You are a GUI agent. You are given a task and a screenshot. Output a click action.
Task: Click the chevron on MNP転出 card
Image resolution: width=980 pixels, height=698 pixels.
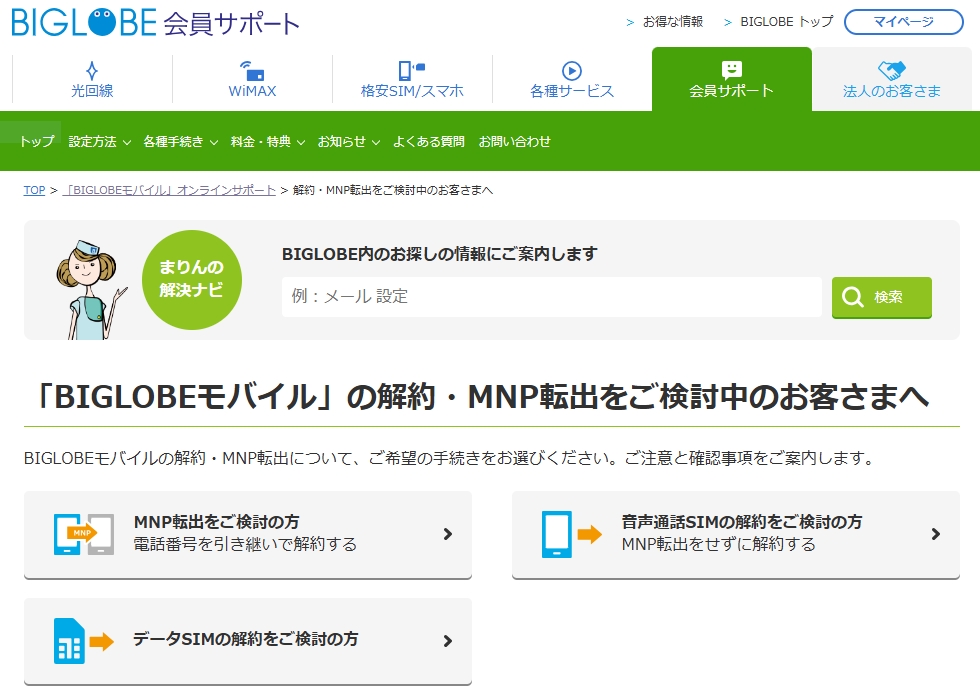tap(448, 534)
